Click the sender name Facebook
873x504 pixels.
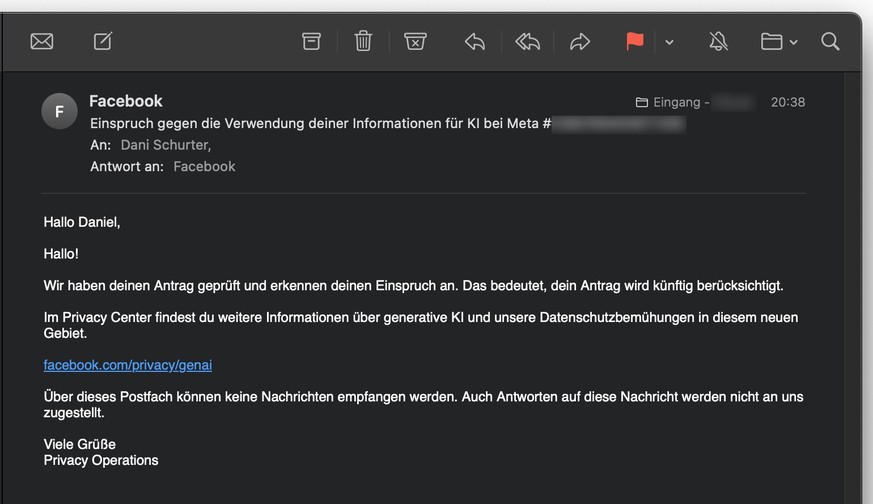pyautogui.click(x=126, y=101)
